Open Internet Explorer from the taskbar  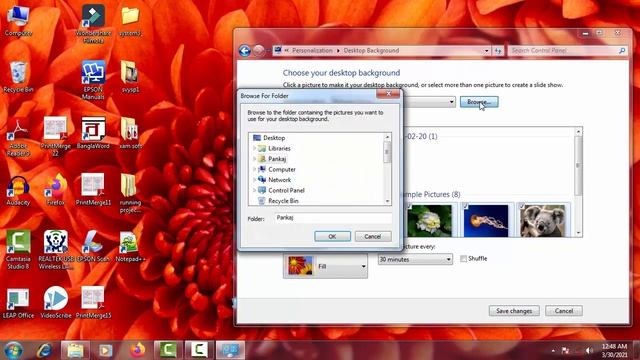(44, 350)
